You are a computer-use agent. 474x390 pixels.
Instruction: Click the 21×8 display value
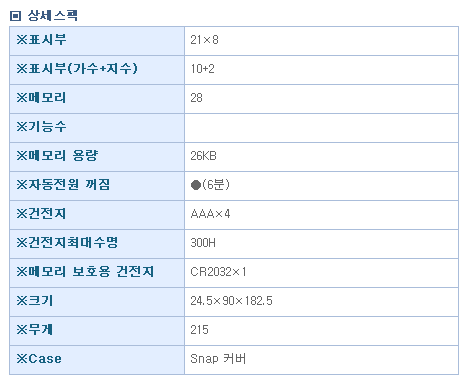pyautogui.click(x=204, y=40)
